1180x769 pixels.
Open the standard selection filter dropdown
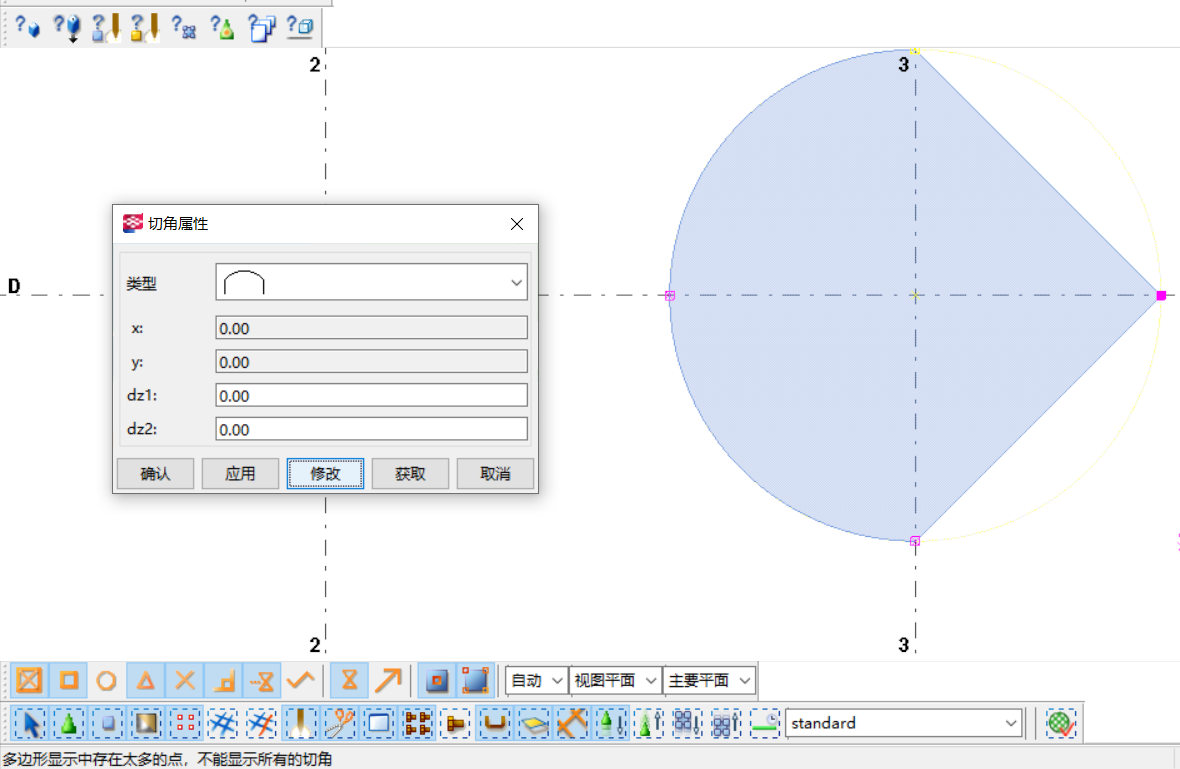click(x=904, y=723)
